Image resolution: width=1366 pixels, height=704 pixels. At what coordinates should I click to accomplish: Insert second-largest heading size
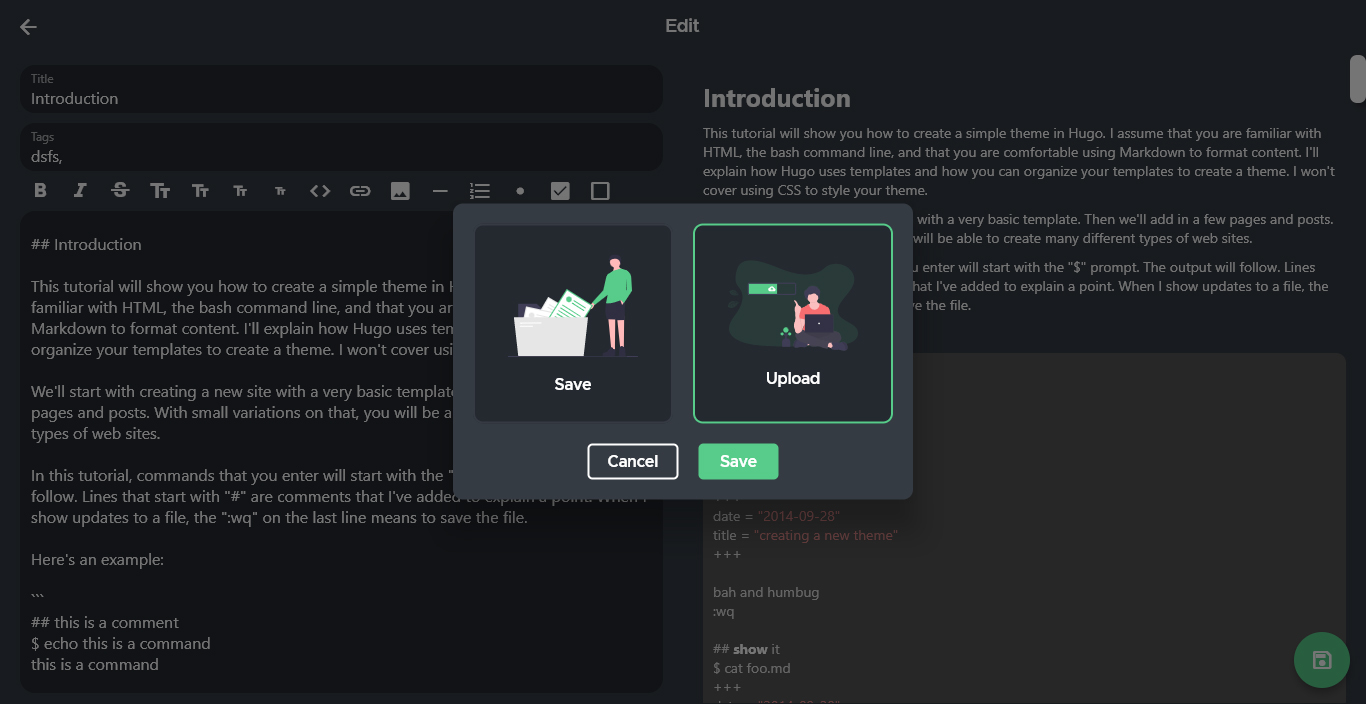coord(200,191)
